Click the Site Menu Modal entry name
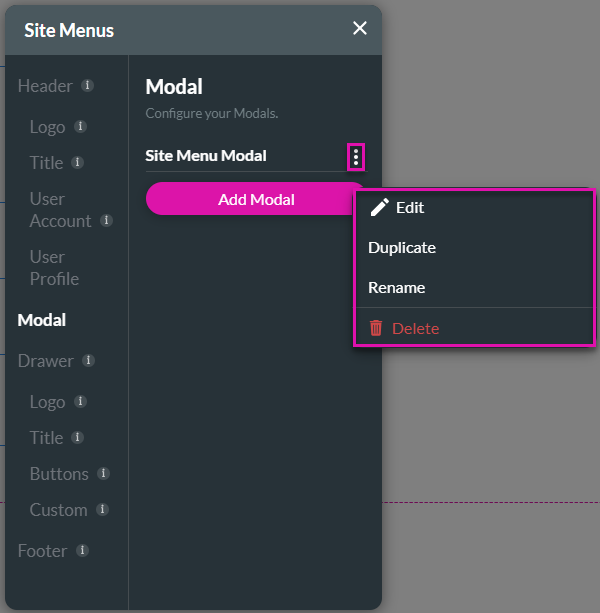 (206, 156)
